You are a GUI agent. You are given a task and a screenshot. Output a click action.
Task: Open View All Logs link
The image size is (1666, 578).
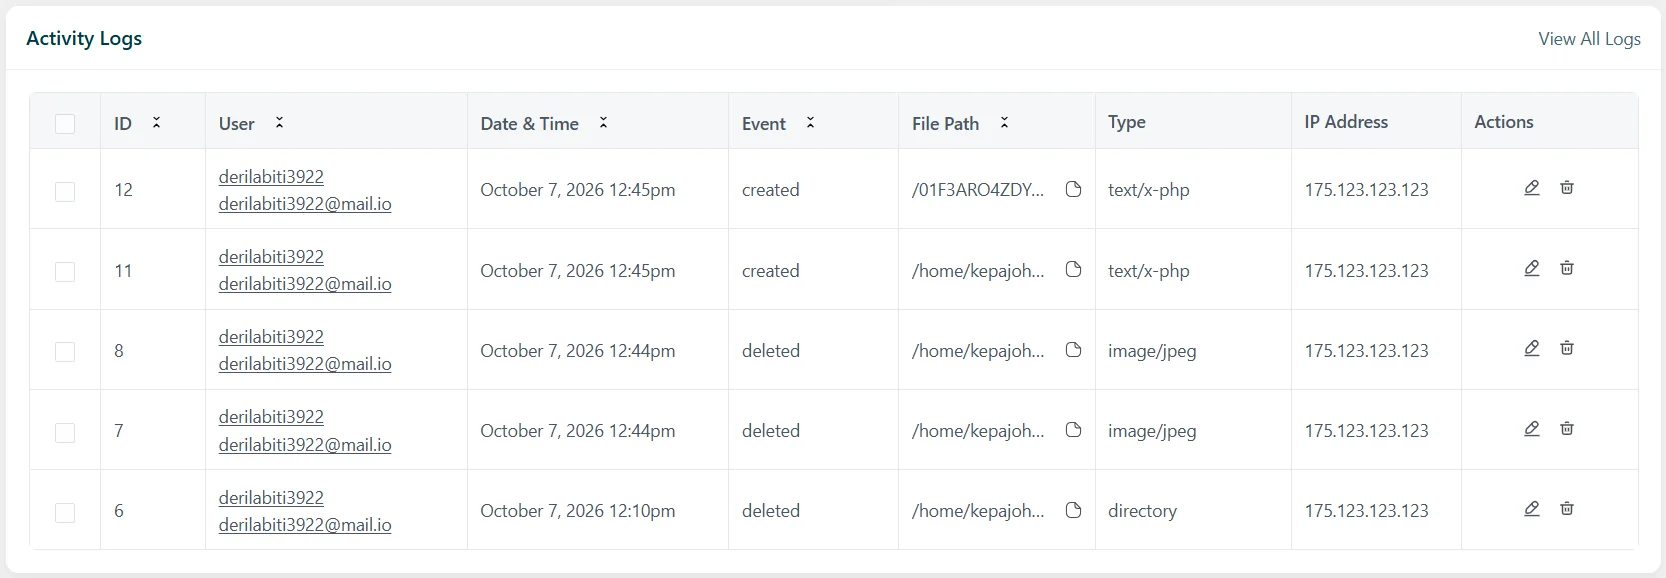click(x=1589, y=39)
